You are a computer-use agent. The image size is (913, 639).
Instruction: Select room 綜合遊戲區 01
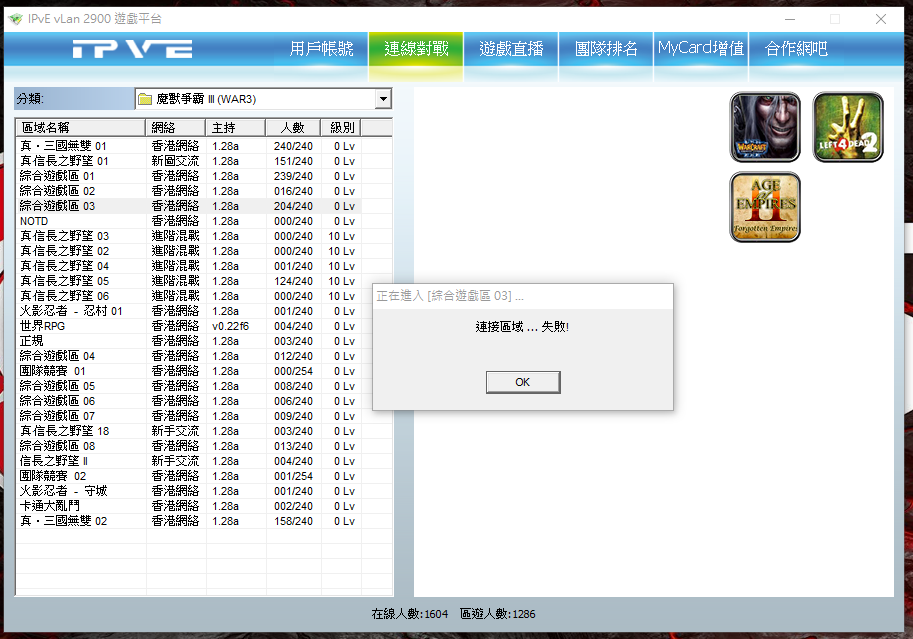pyautogui.click(x=189, y=176)
